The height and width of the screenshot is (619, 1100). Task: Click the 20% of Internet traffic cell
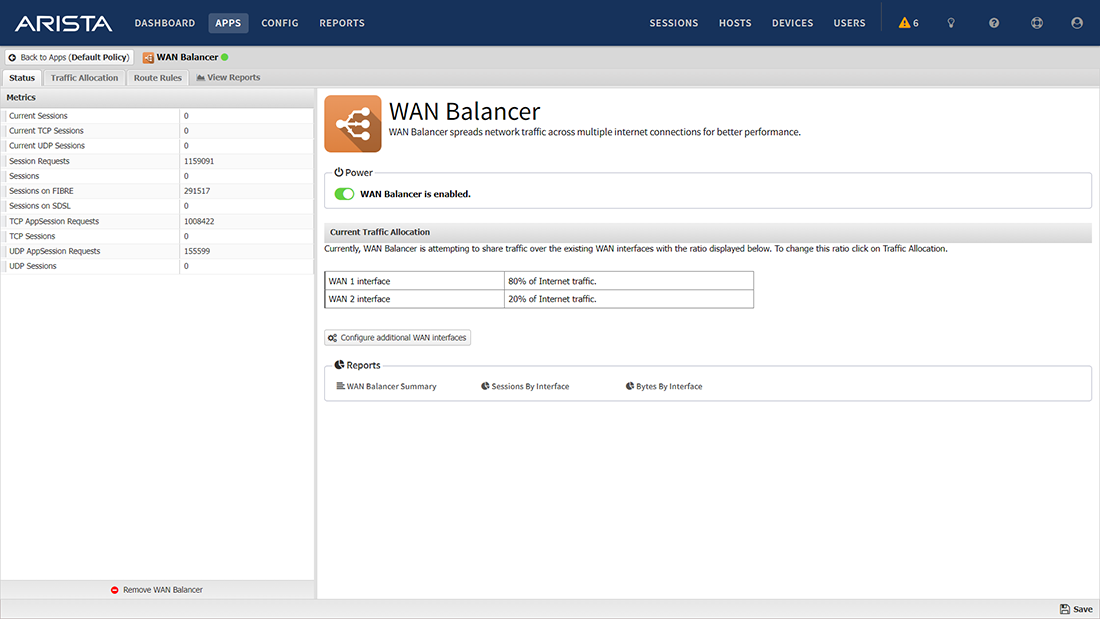pos(629,299)
